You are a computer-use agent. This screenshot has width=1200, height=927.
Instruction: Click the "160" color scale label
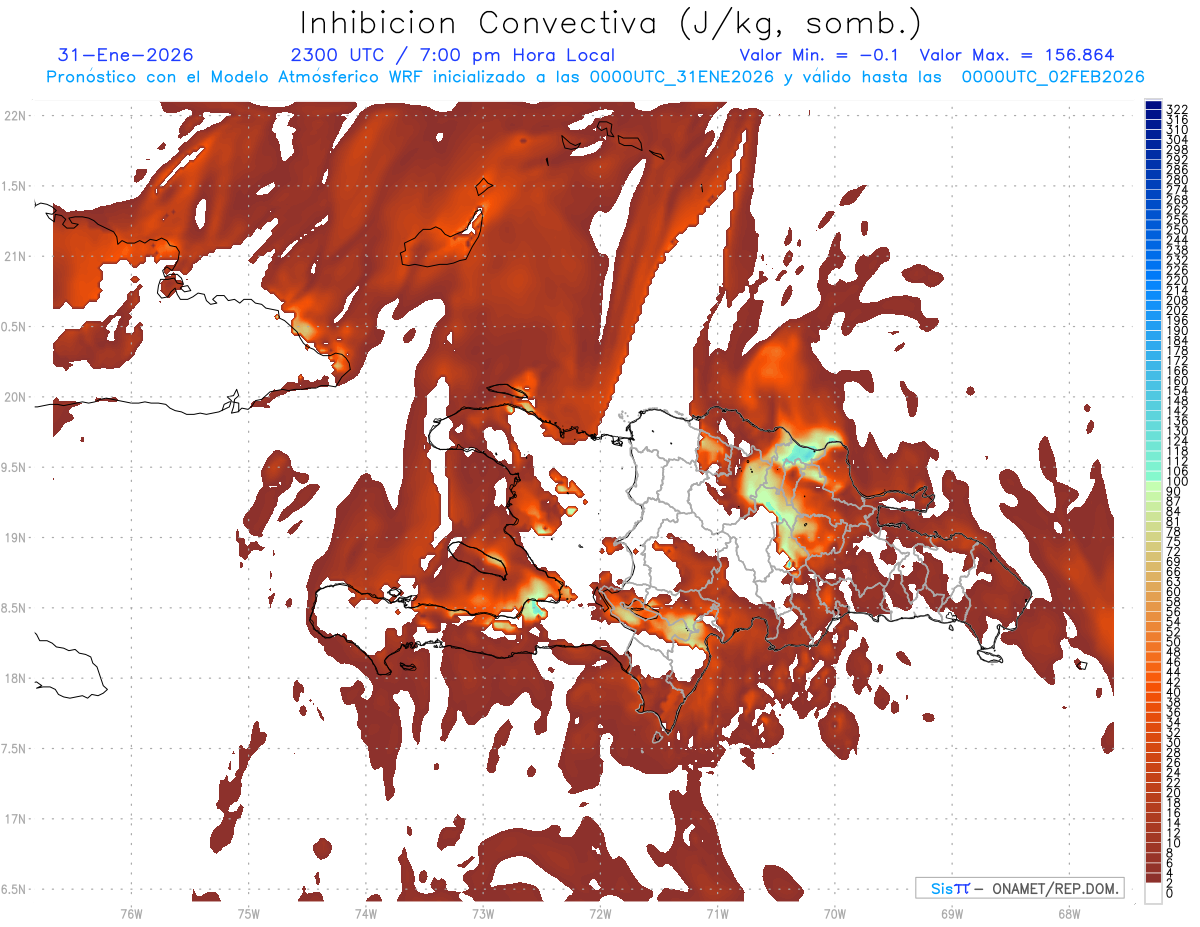pos(1176,381)
